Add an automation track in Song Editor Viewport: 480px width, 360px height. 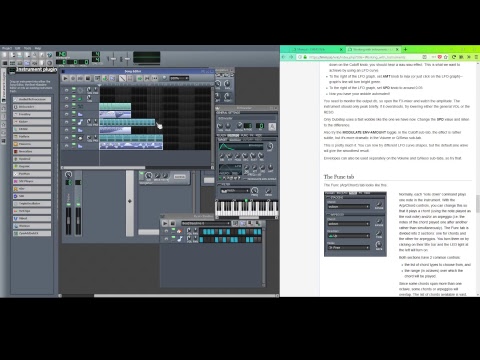(x=112, y=78)
